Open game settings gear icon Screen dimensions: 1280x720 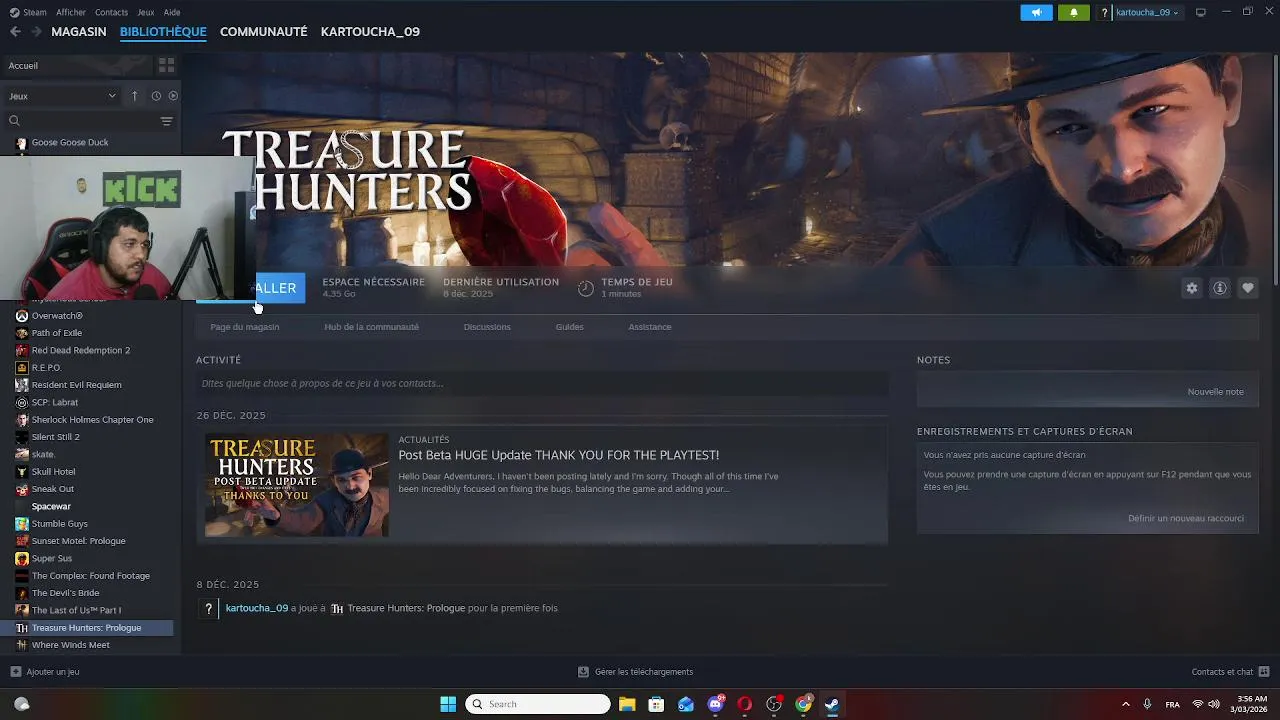point(1191,288)
